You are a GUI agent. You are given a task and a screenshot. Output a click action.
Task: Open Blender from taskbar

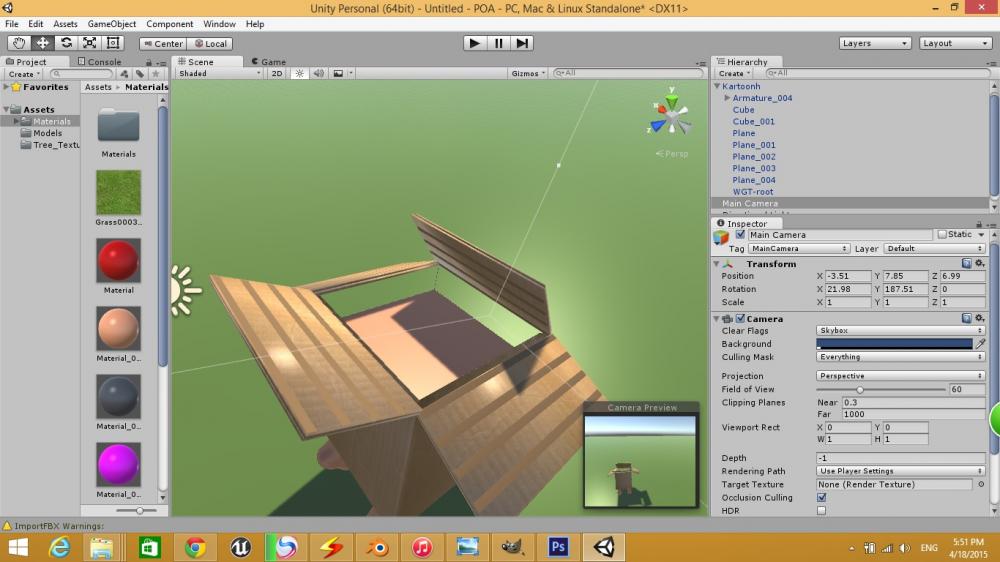(x=377, y=547)
